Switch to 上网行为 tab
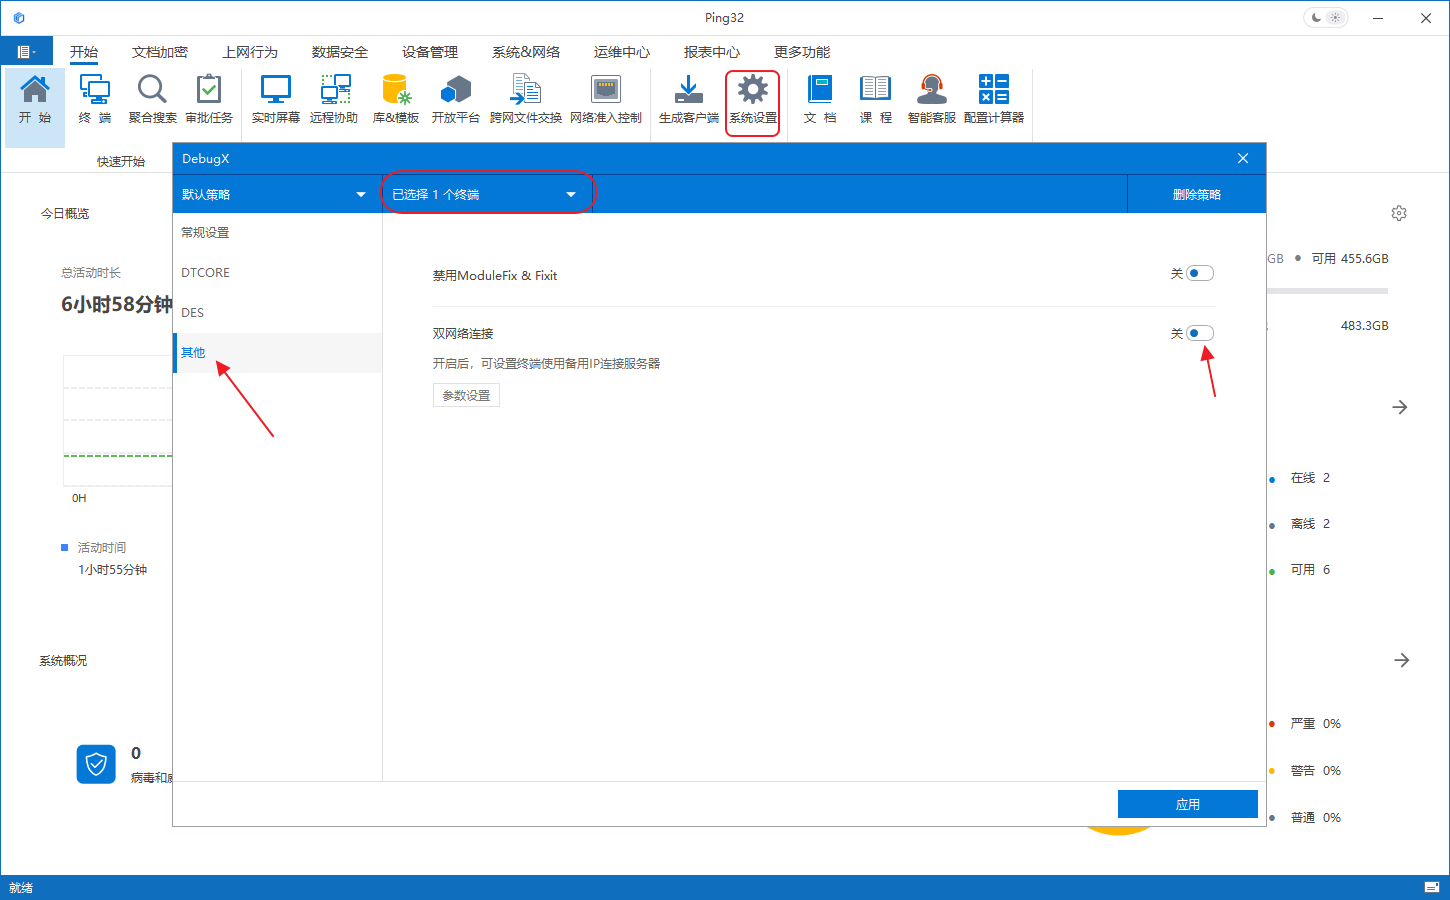This screenshot has width=1450, height=900. (x=250, y=52)
